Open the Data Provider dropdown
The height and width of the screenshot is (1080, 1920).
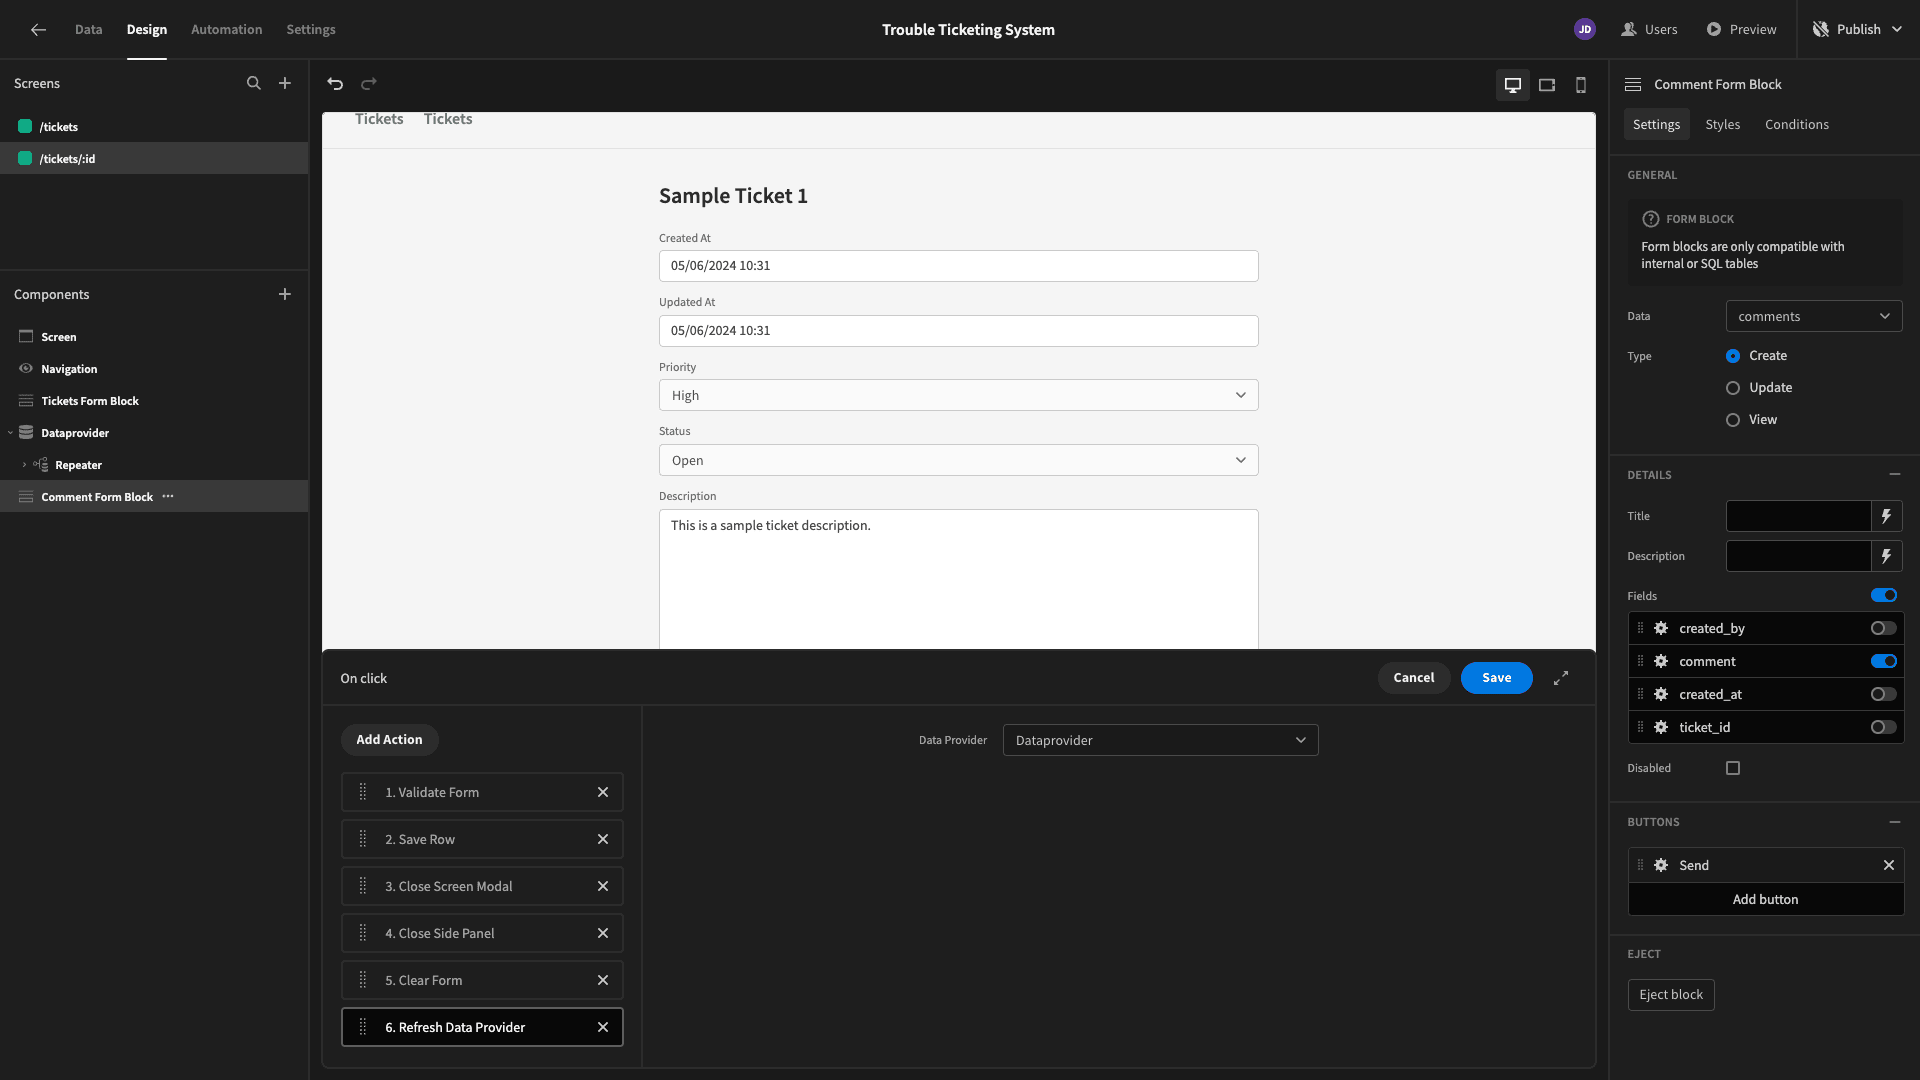pos(1160,740)
